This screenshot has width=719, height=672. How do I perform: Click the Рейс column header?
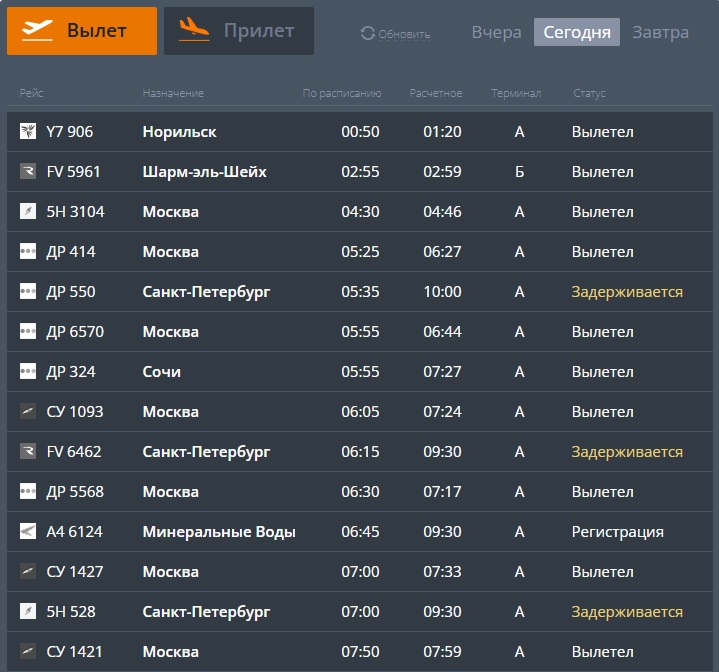point(31,93)
